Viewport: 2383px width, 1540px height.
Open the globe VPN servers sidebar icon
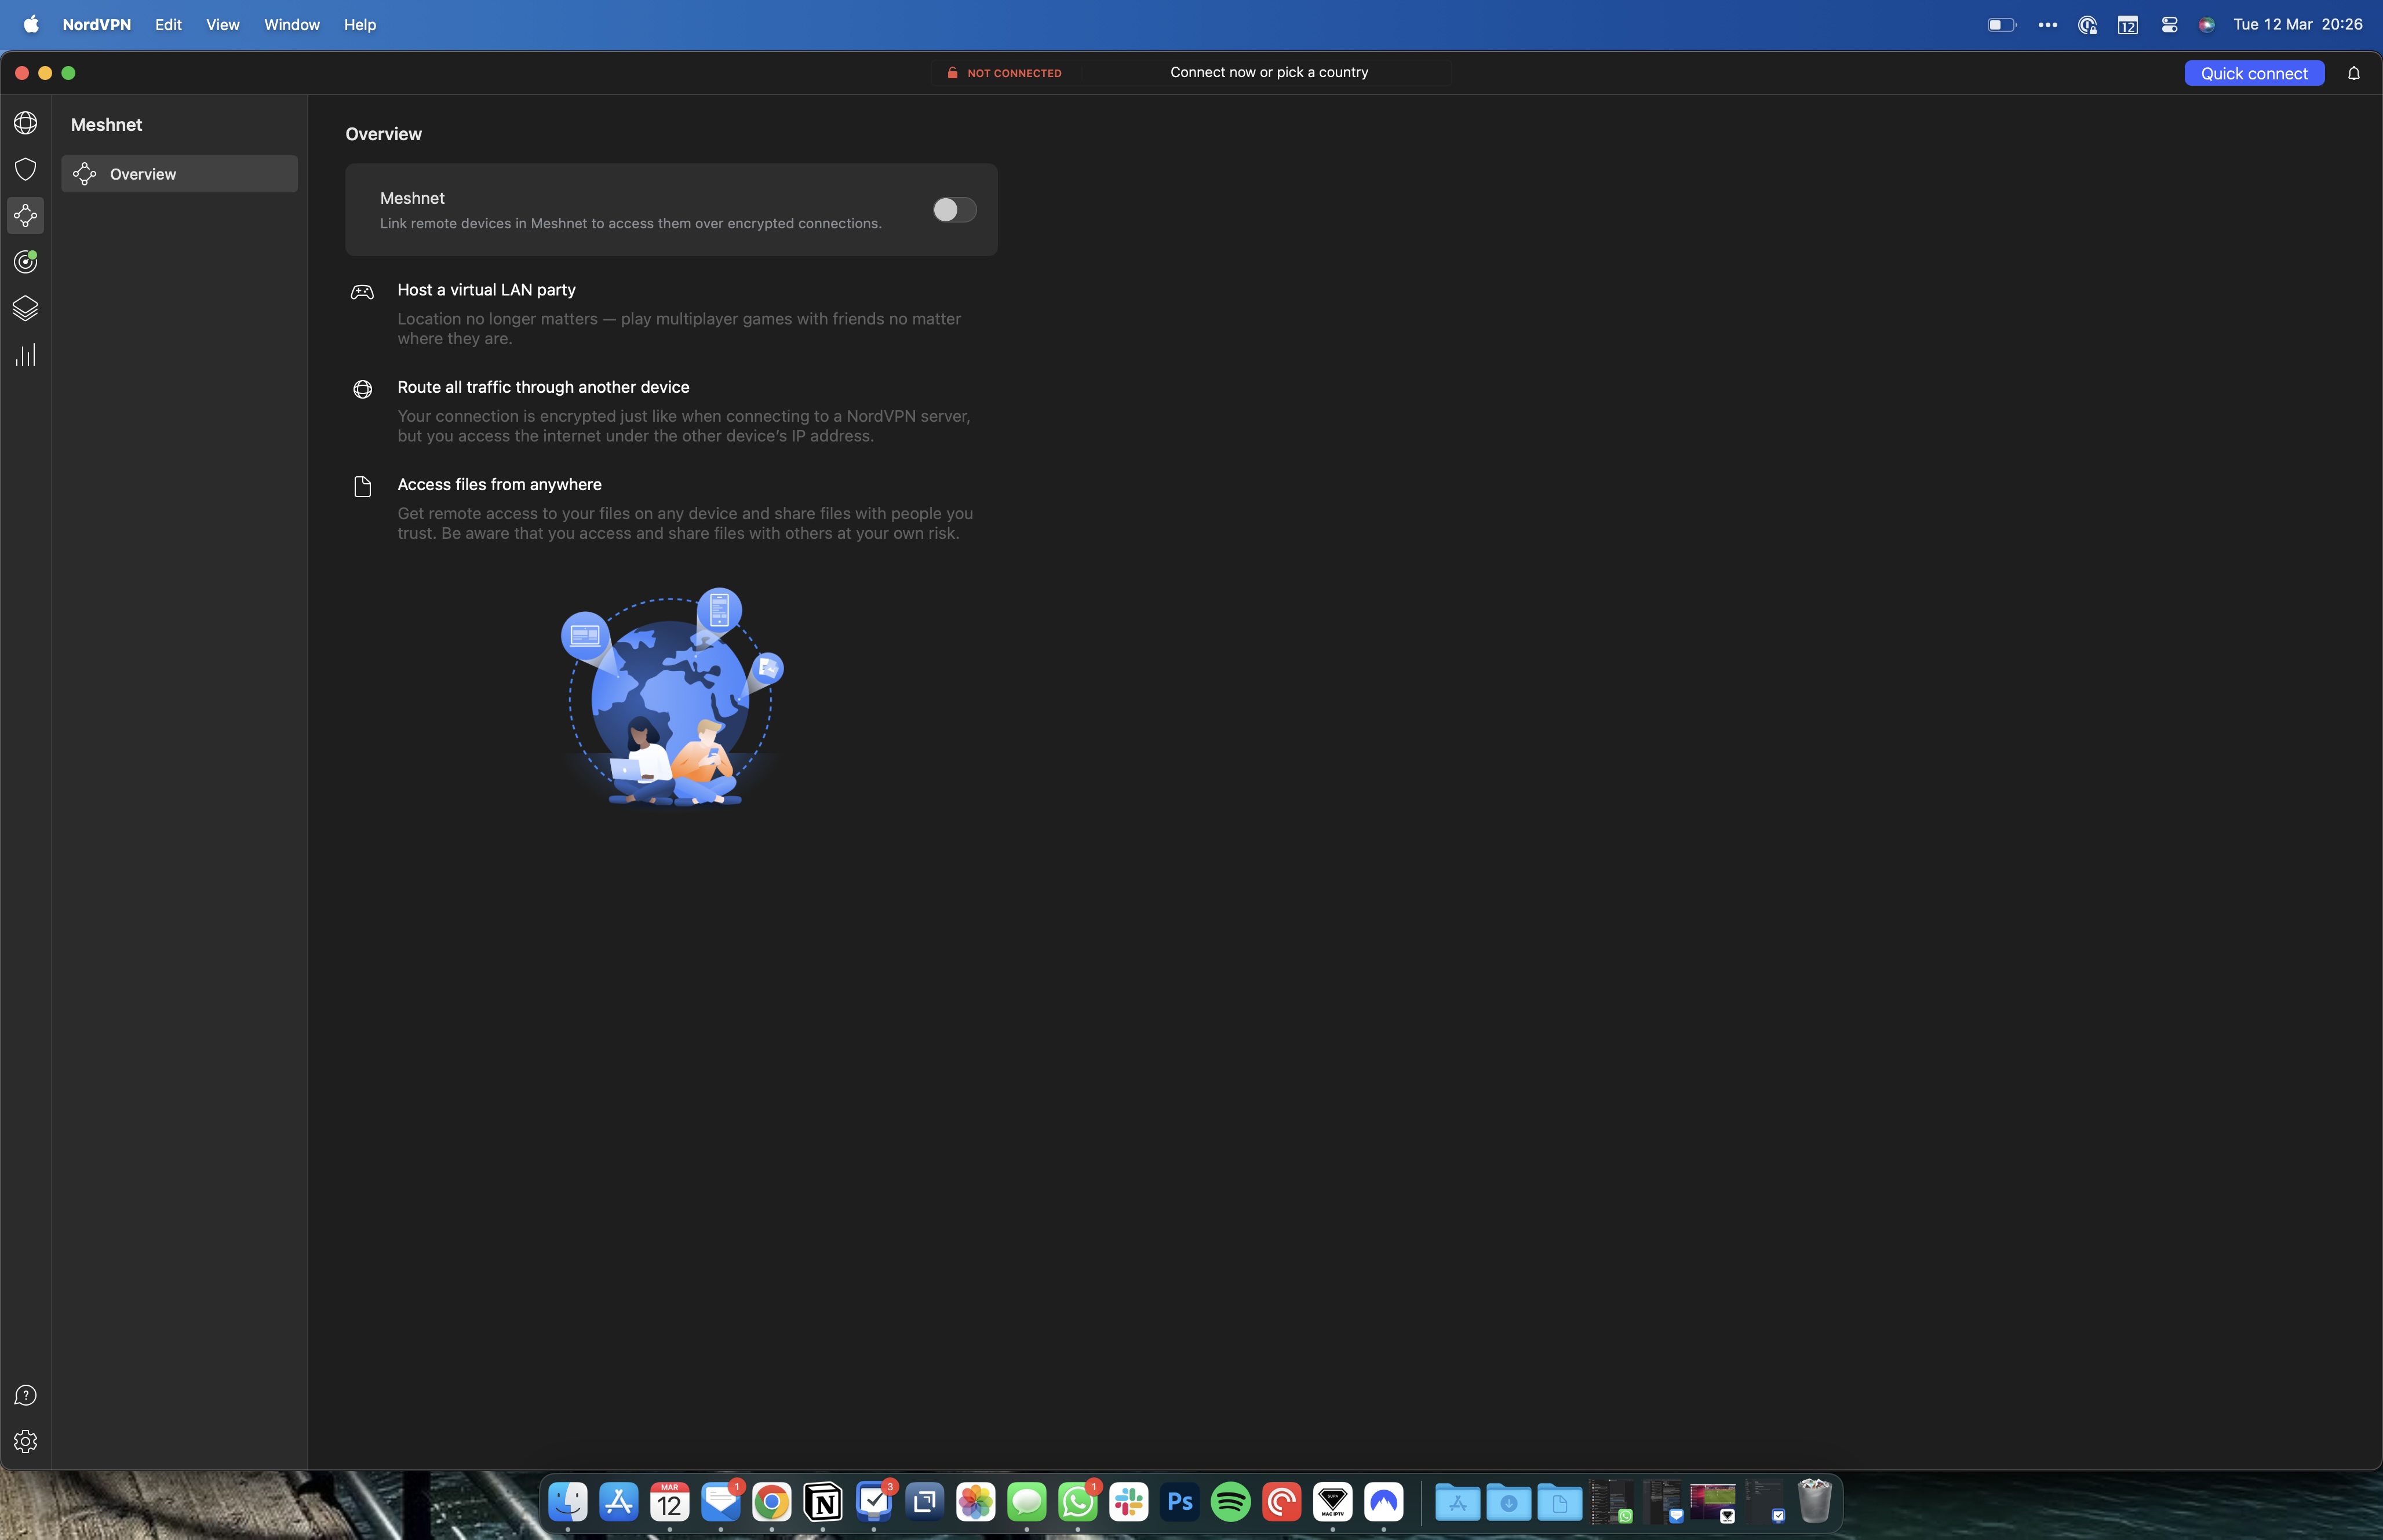26,123
